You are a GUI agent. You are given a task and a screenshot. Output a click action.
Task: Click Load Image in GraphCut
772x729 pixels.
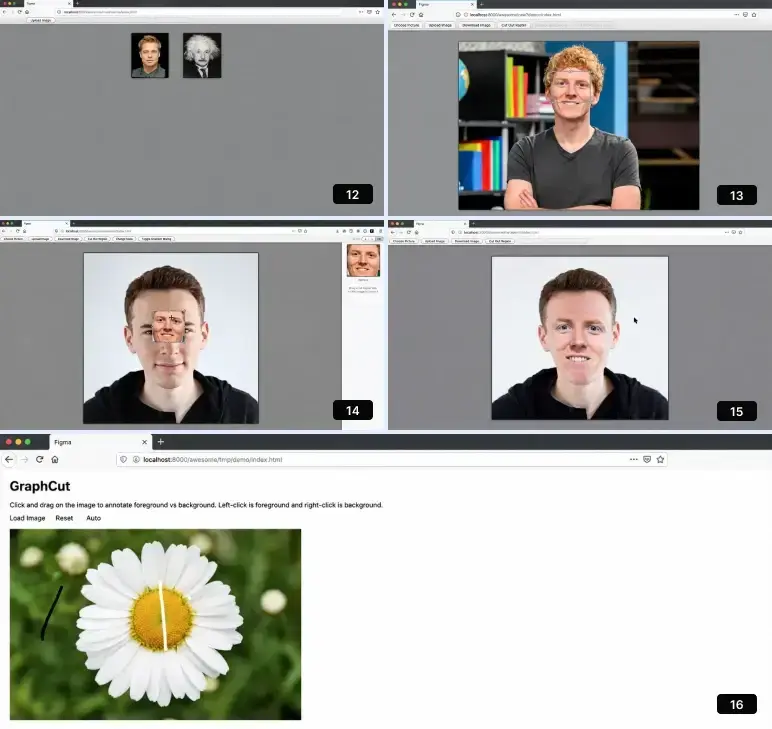click(x=28, y=518)
